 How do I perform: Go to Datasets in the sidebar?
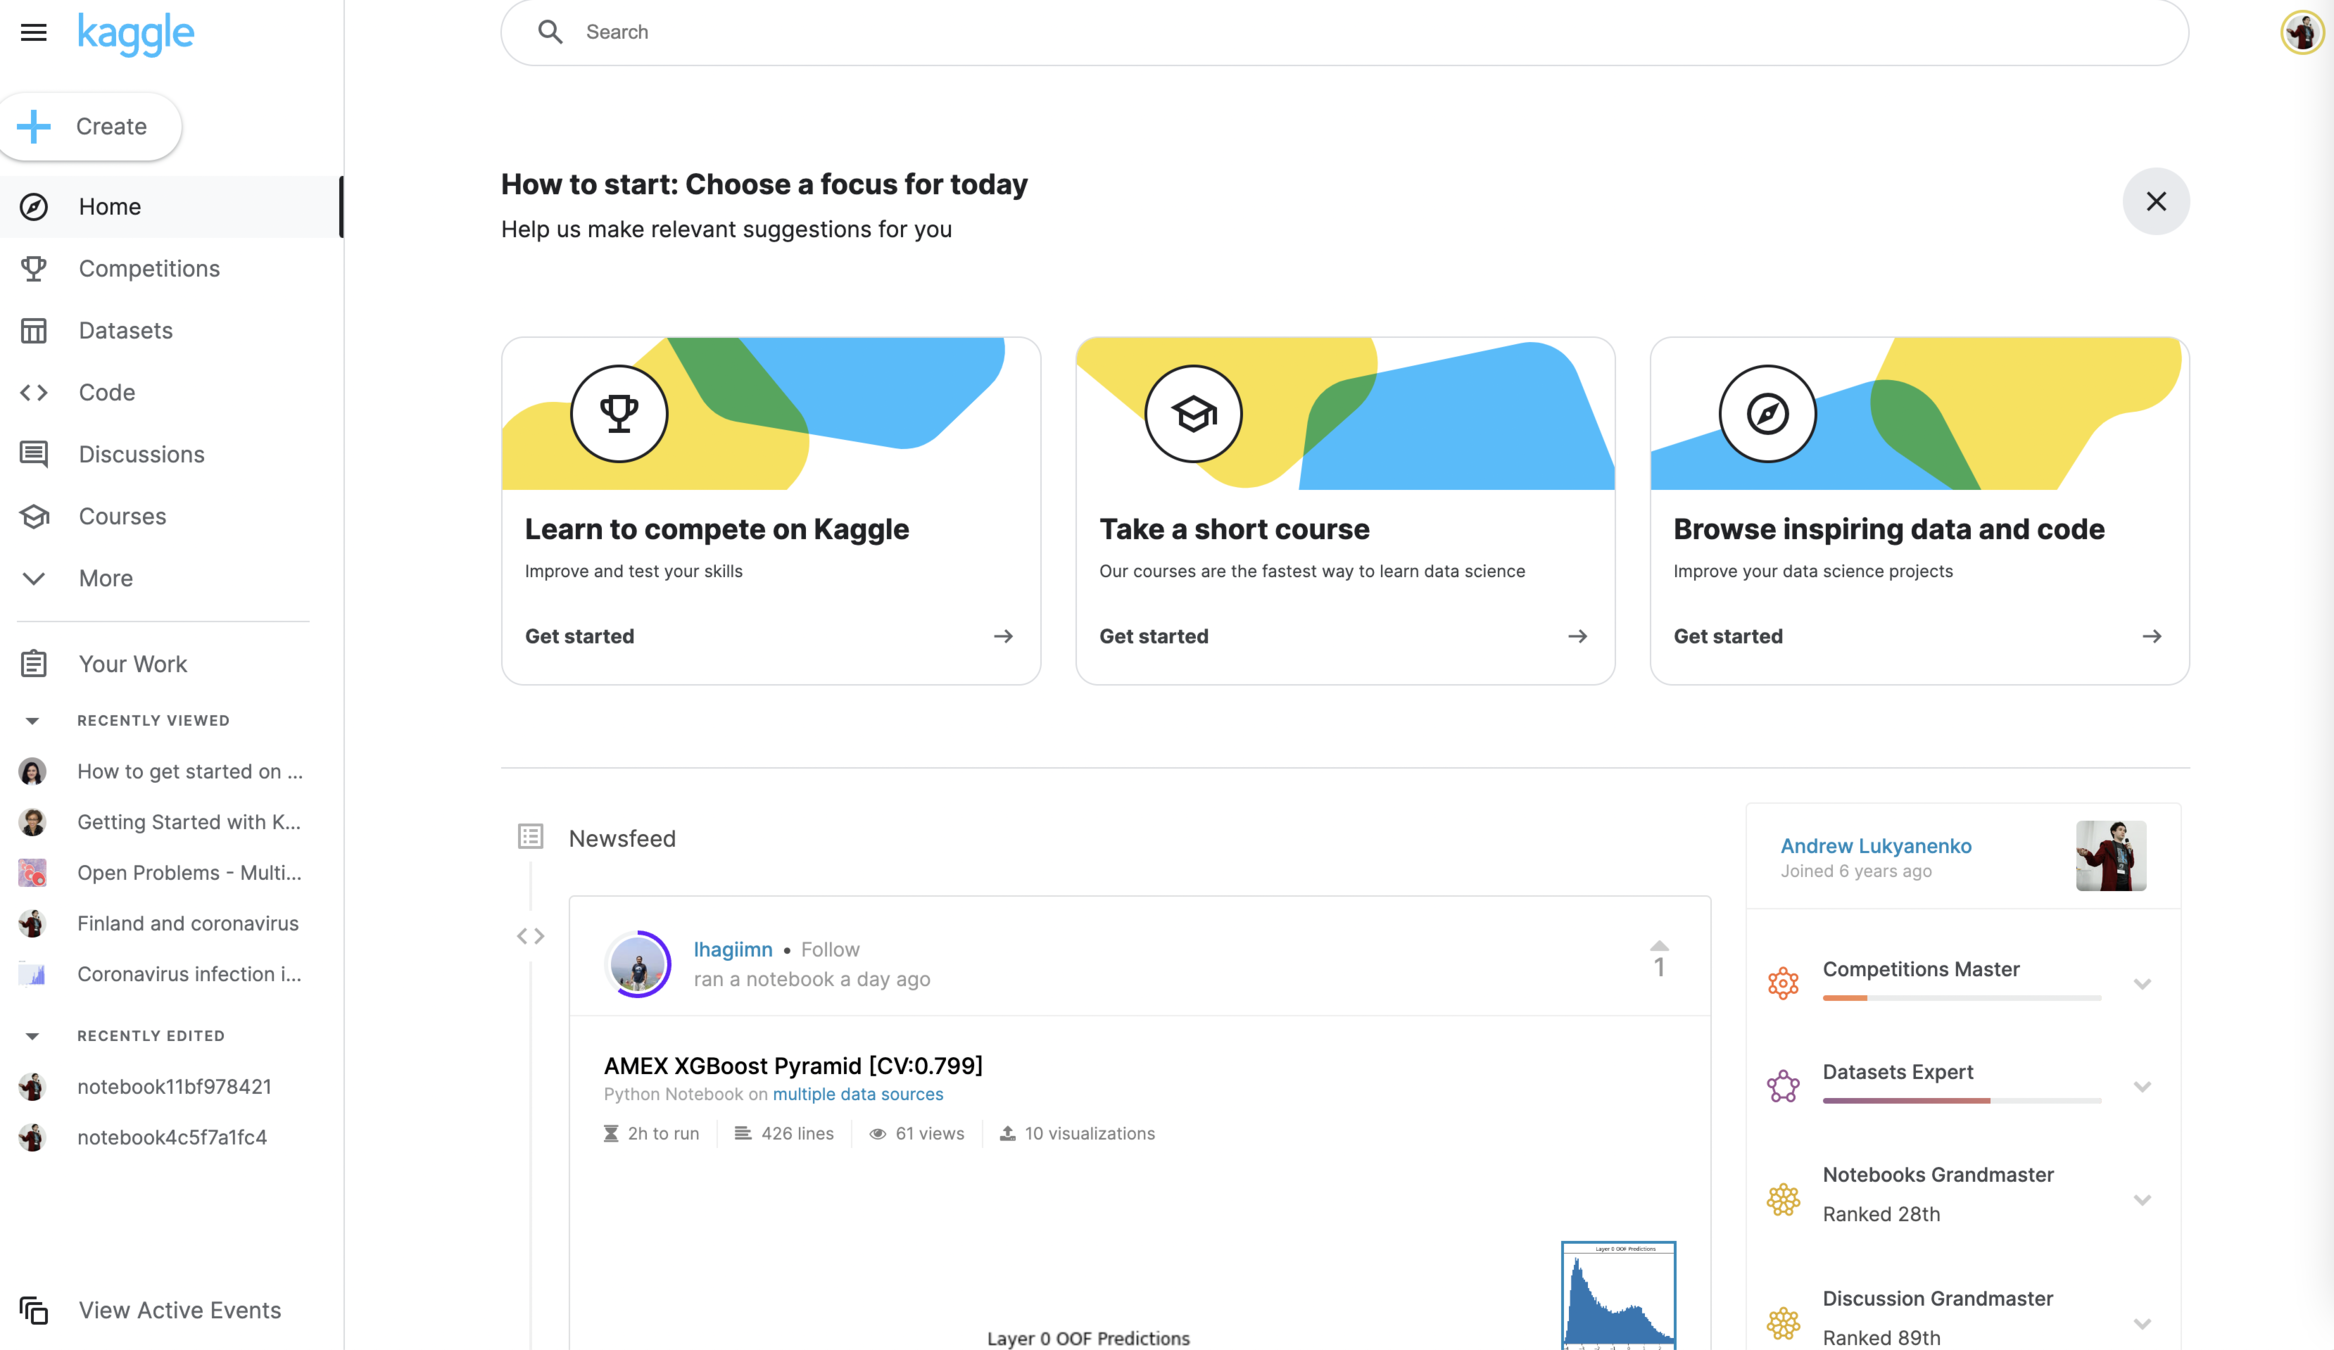coord(126,330)
